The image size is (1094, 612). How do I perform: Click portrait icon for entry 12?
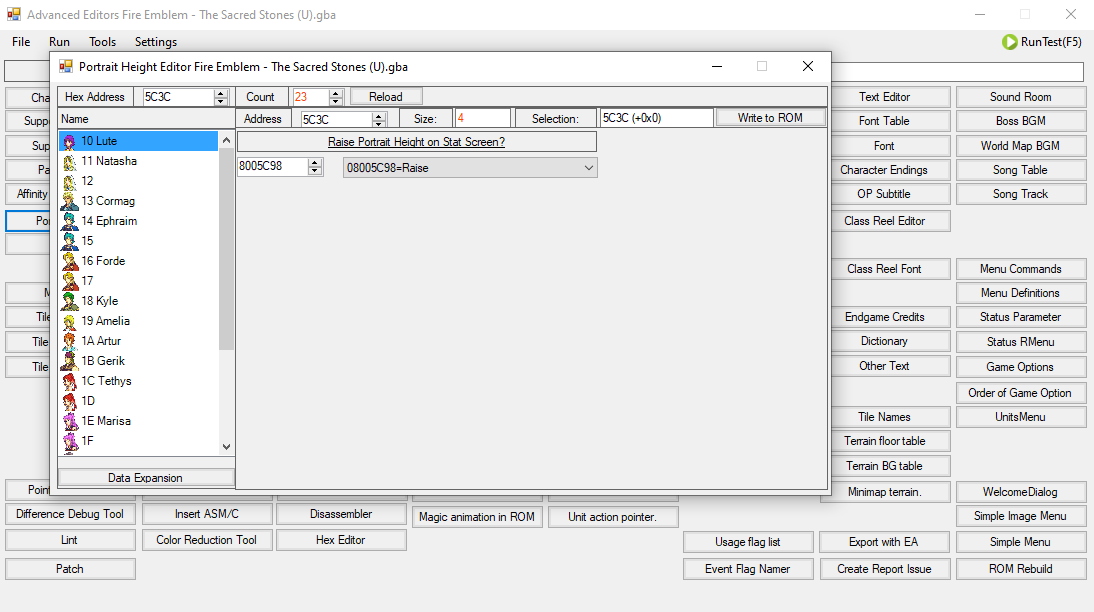click(x=69, y=181)
